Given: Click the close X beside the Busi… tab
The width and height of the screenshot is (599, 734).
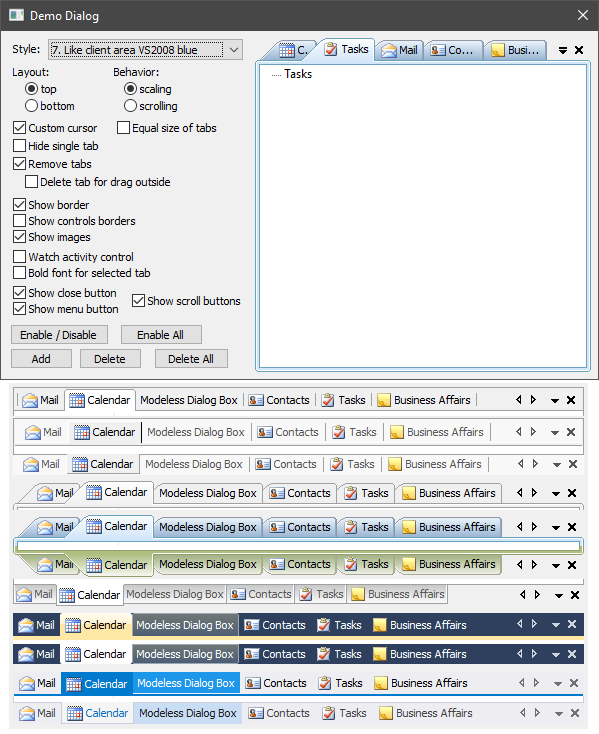Looking at the screenshot, I should point(579,50).
